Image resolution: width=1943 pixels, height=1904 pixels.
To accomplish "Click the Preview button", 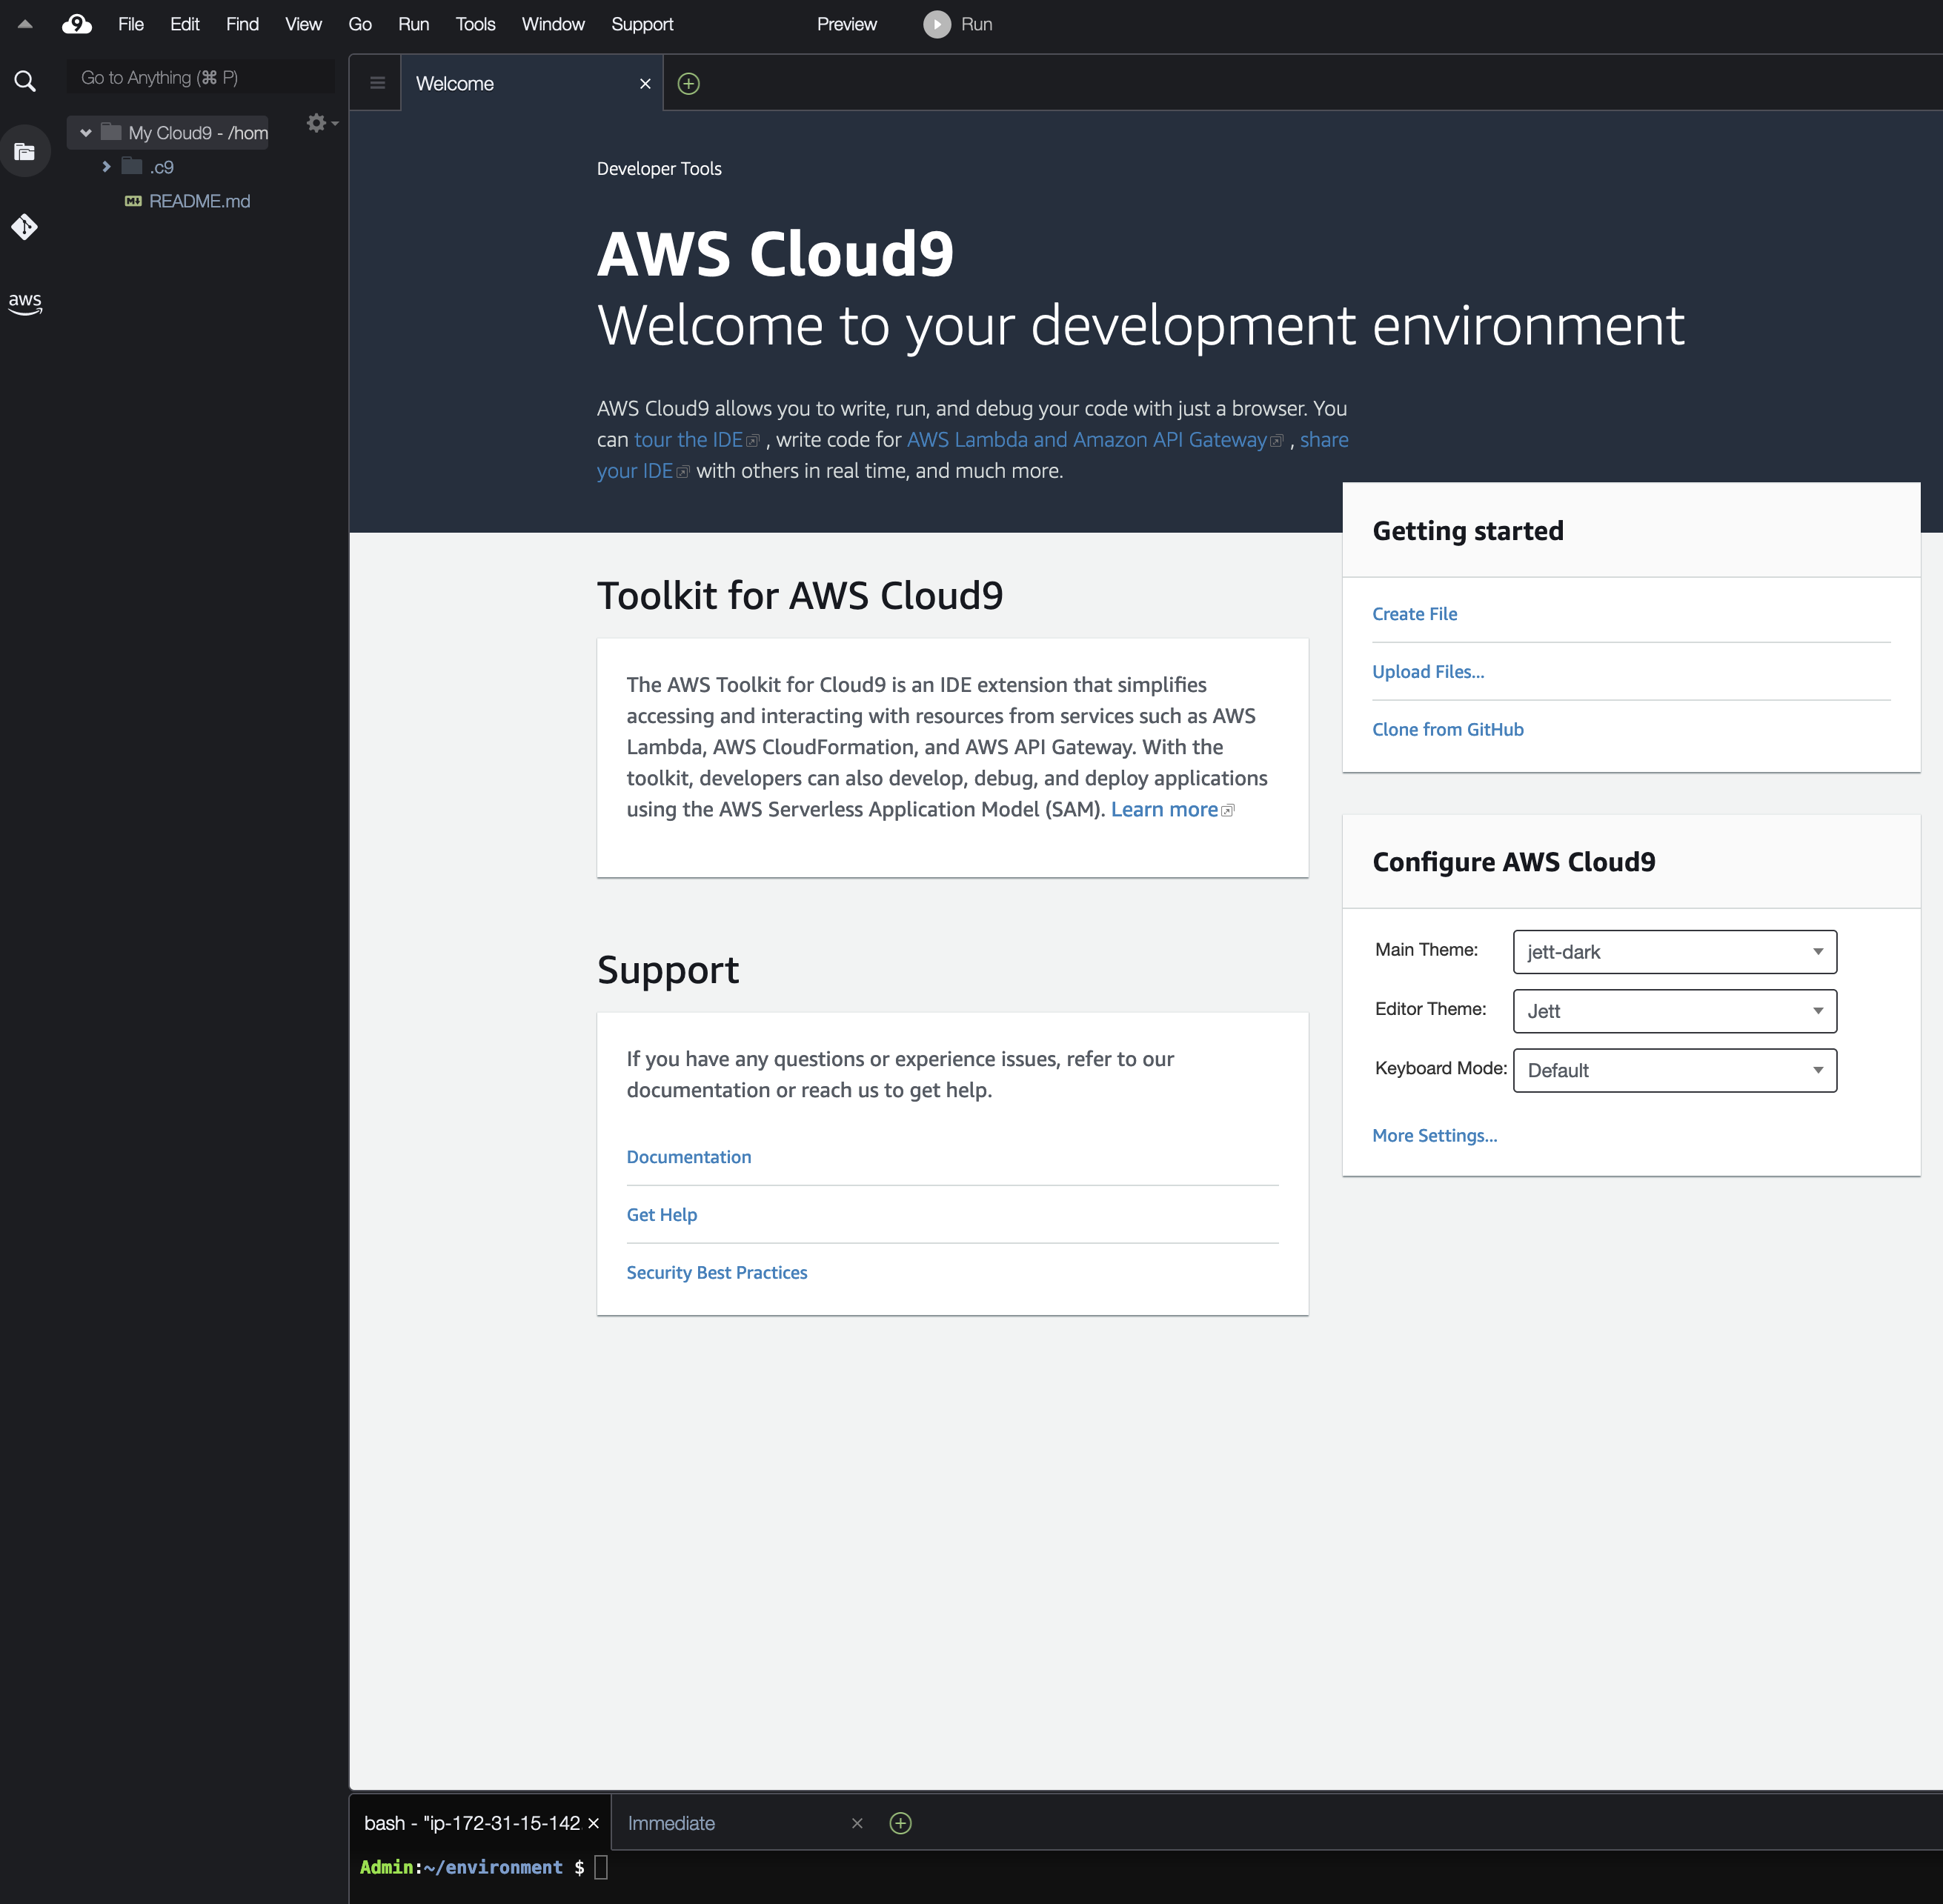I will point(847,24).
